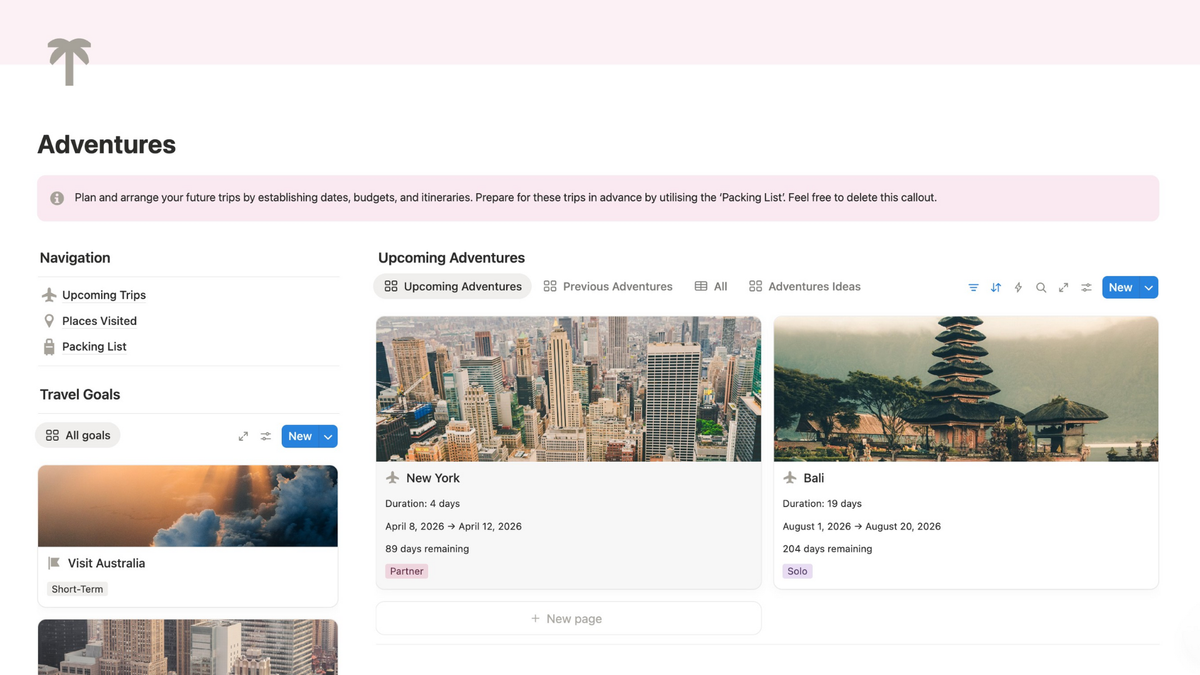Expand the dropdown arrow beside Travel Goals New
This screenshot has width=1200, height=675.
(328, 437)
